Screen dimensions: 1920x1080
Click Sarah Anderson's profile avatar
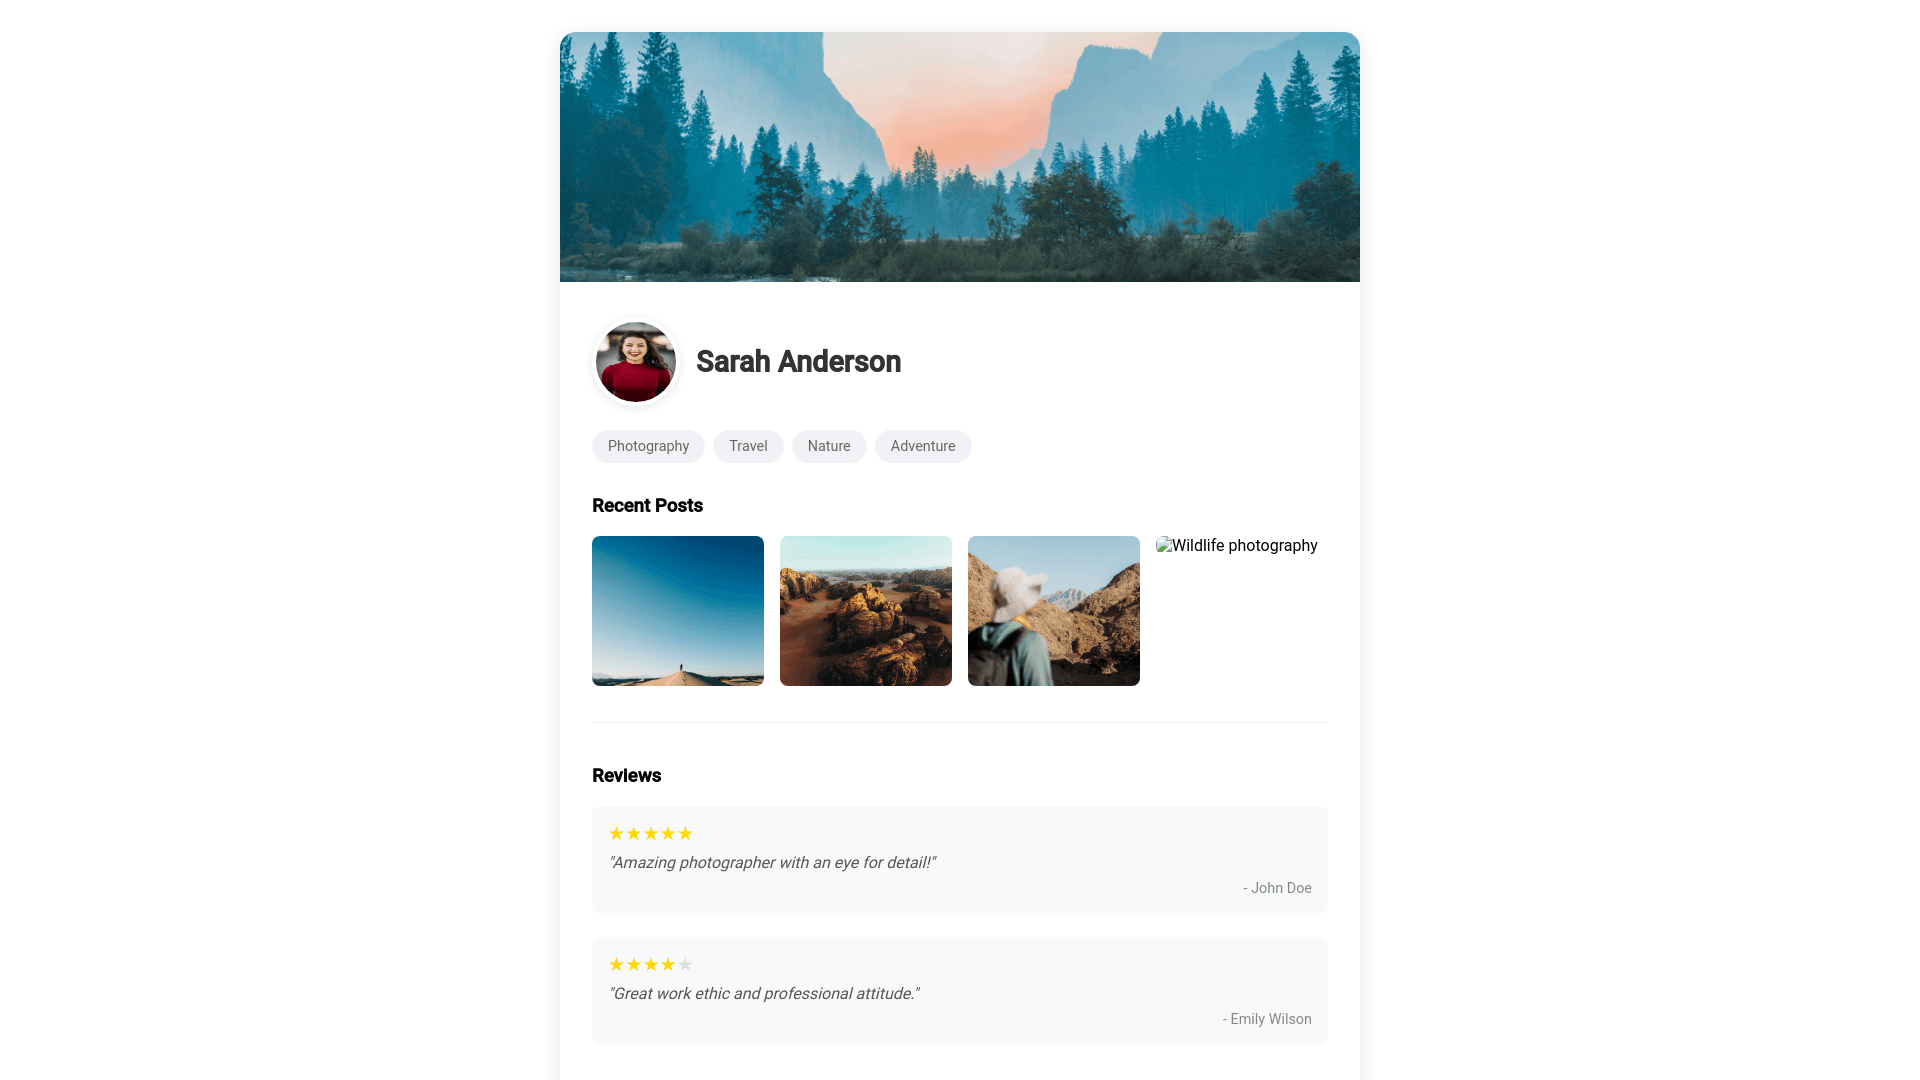tap(636, 362)
